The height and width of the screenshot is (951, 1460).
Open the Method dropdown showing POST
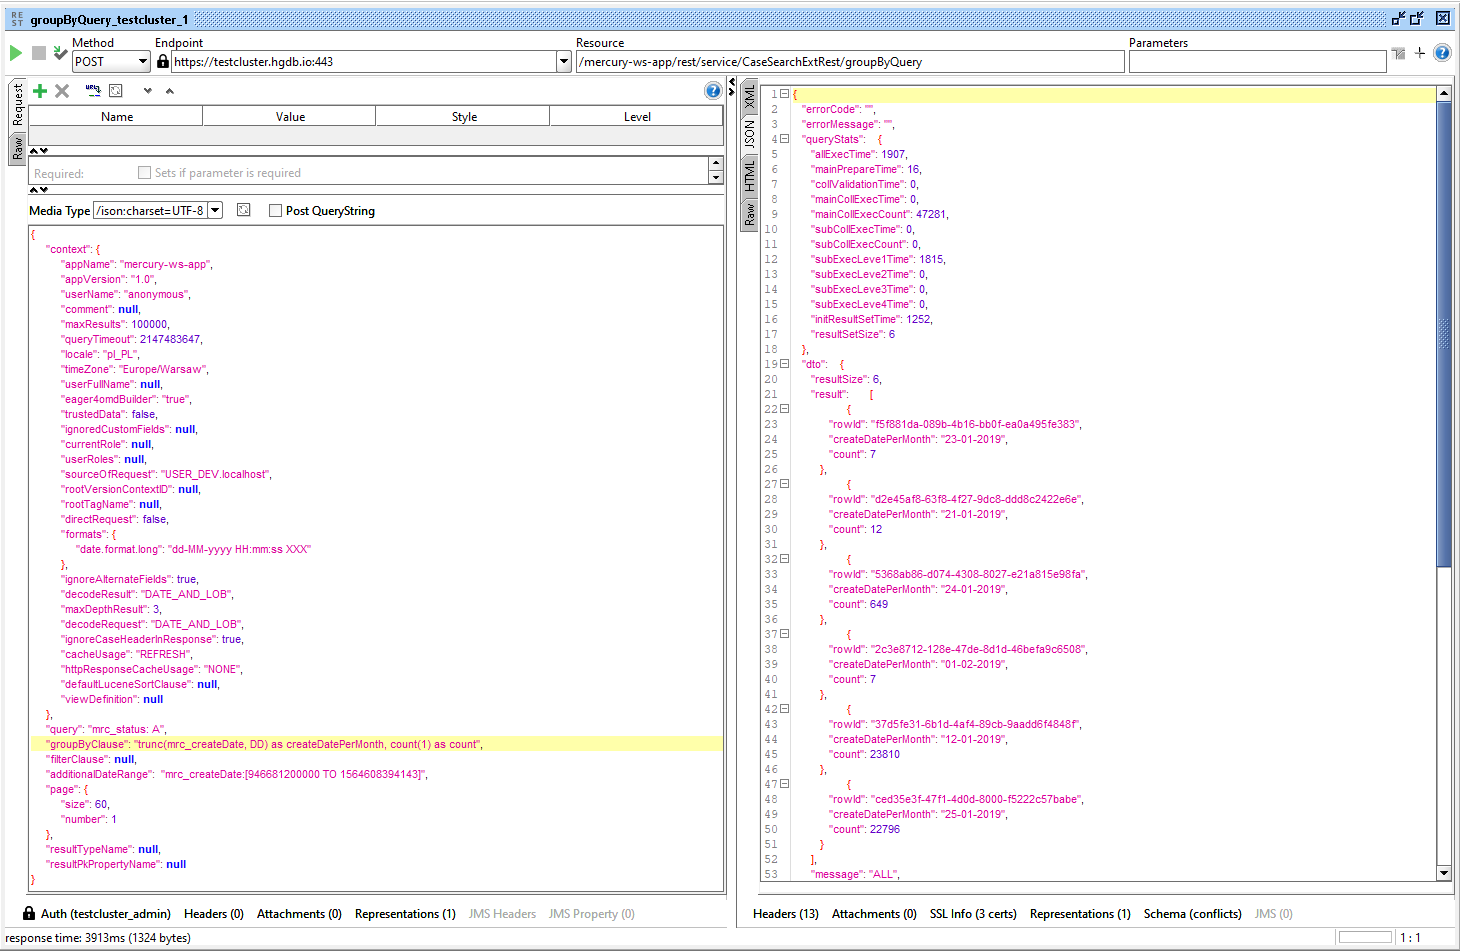coord(111,62)
